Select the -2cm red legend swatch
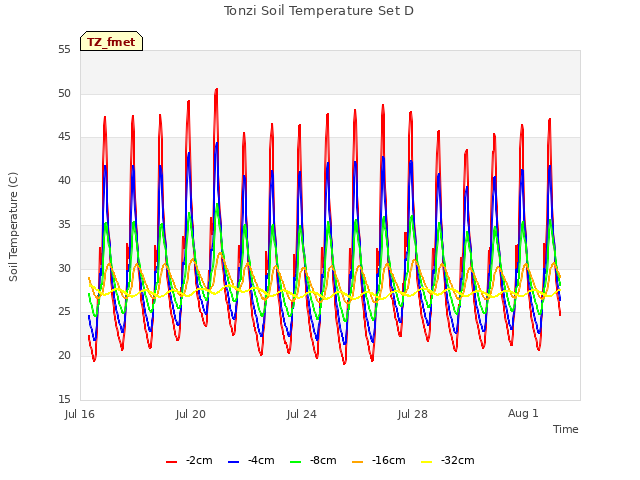The width and height of the screenshot is (640, 480). coord(171,462)
